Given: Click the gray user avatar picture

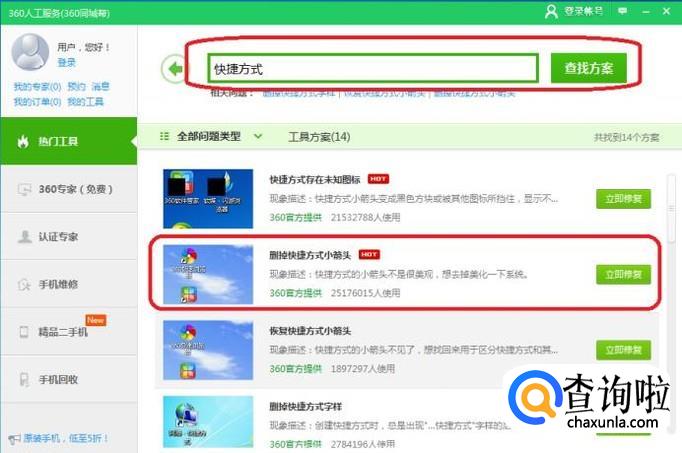Looking at the screenshot, I should click(30, 52).
